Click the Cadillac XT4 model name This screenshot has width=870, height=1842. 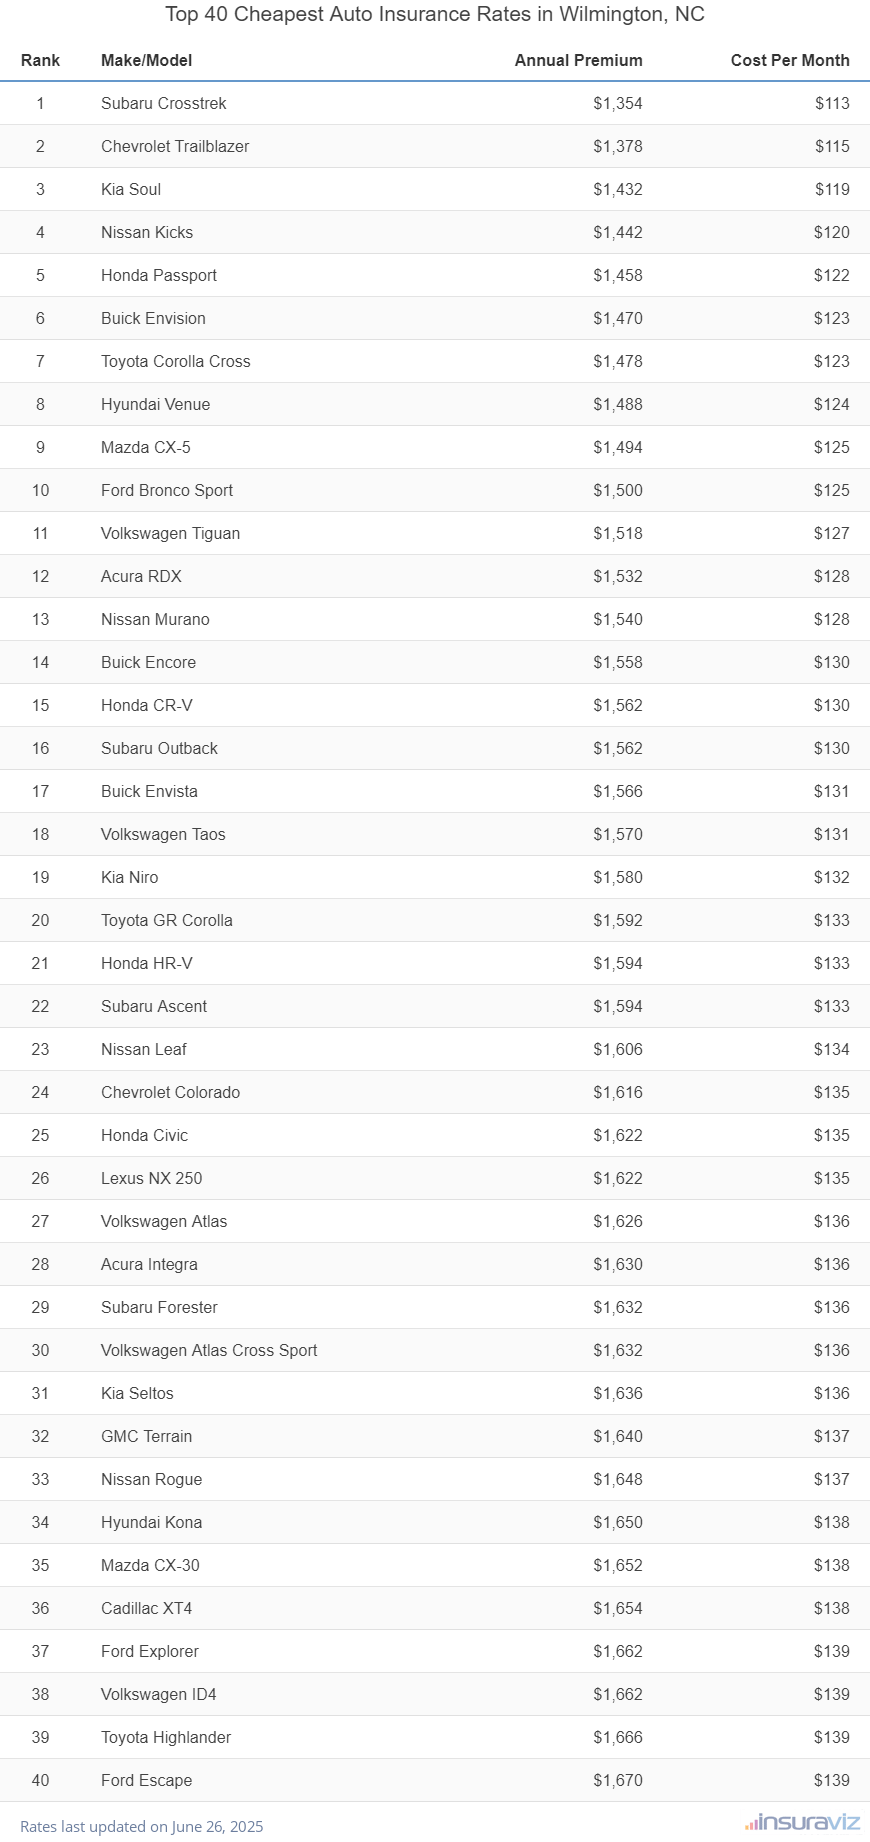click(147, 1608)
